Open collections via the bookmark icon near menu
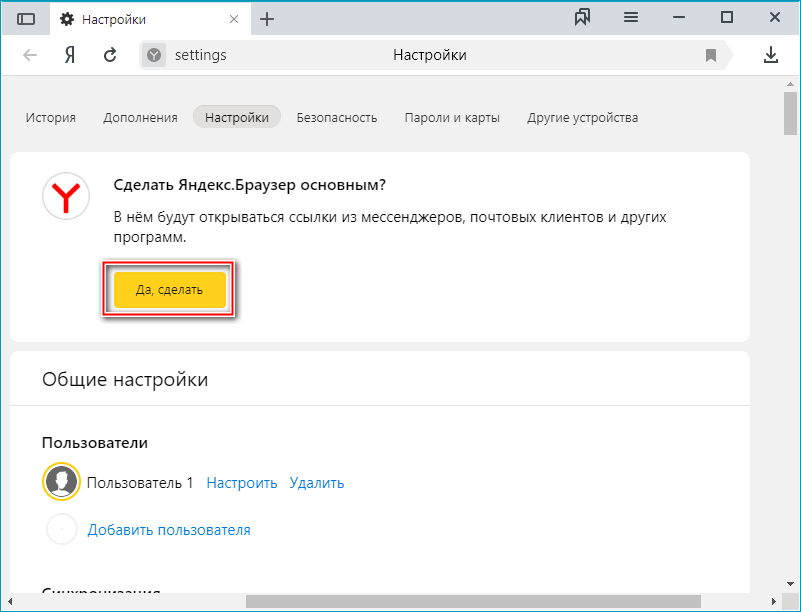Image resolution: width=801 pixels, height=612 pixels. [x=583, y=17]
